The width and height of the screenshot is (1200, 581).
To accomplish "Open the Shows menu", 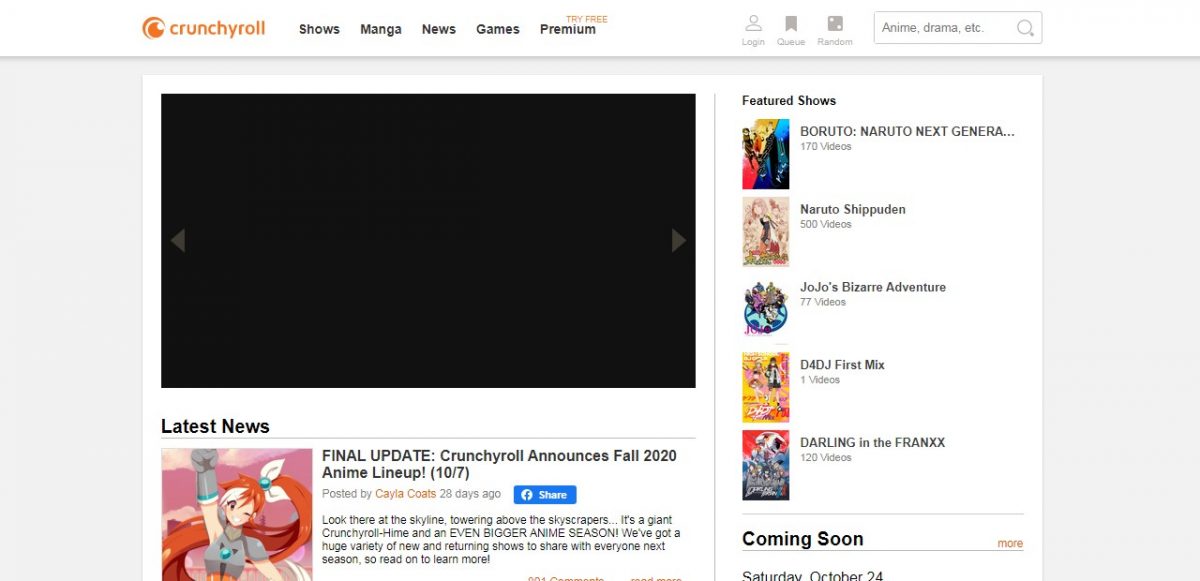I will (319, 29).
